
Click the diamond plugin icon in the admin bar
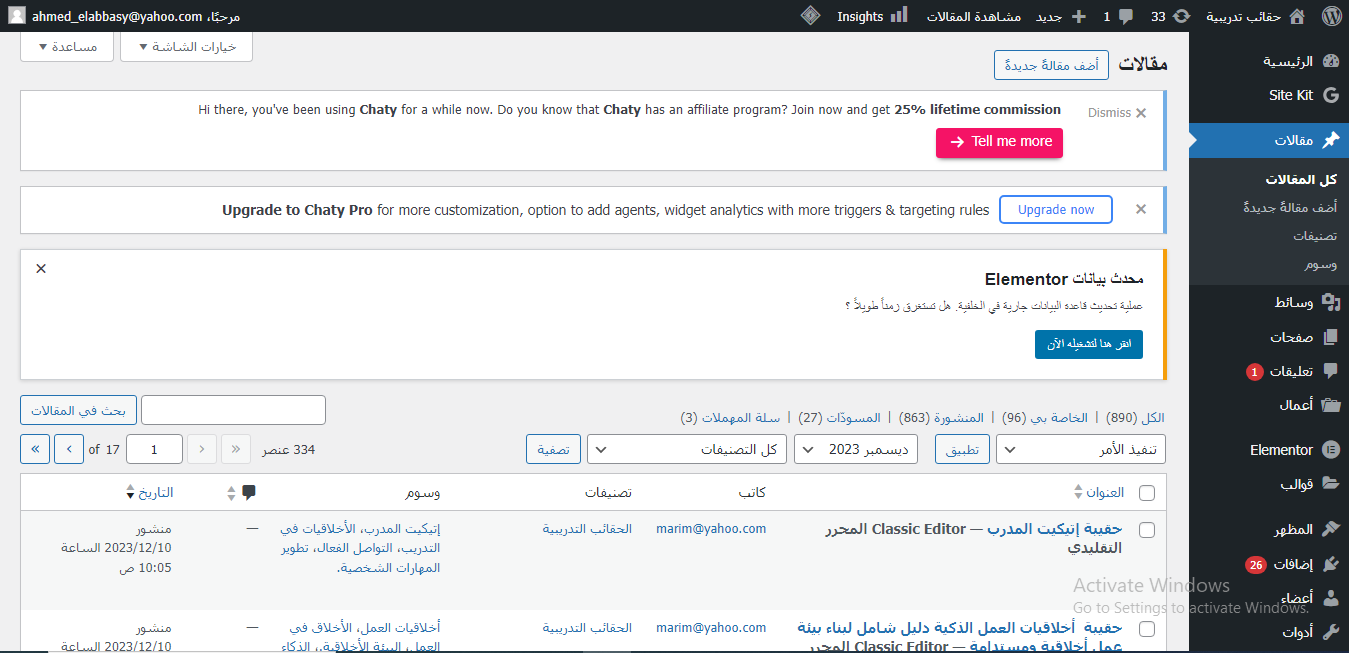(x=811, y=16)
